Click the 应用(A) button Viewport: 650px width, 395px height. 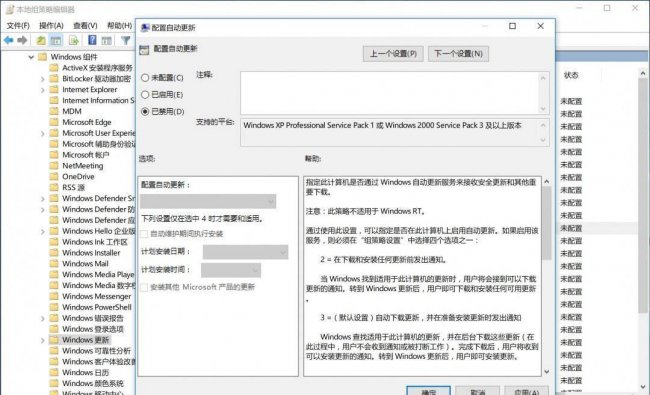click(x=526, y=391)
